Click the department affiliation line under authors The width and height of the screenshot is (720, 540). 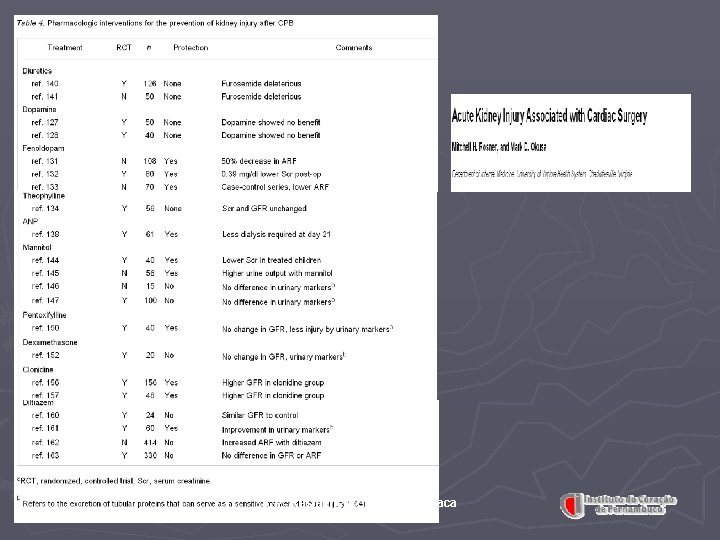542,174
